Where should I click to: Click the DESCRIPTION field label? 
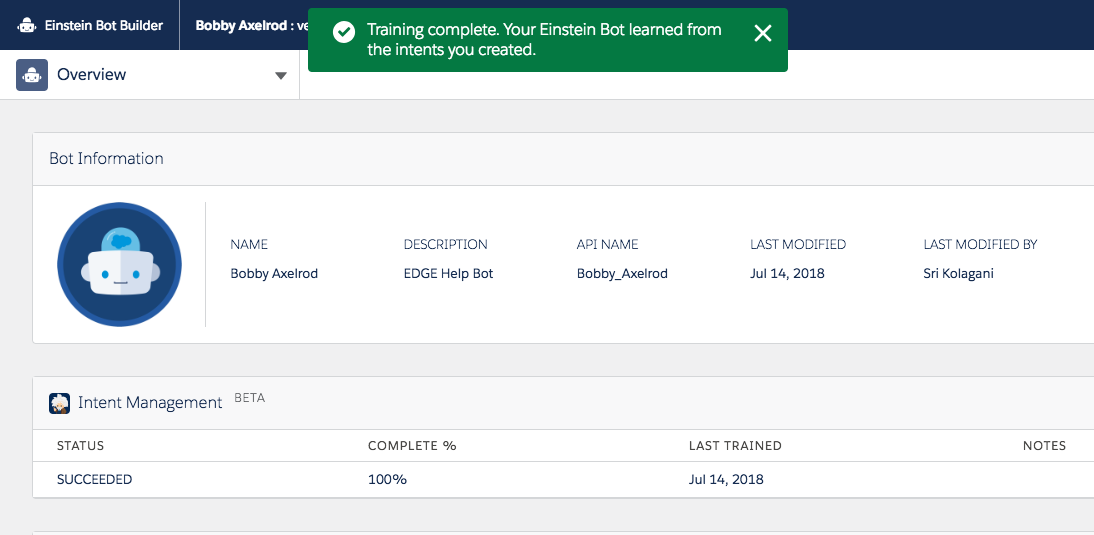tap(446, 245)
